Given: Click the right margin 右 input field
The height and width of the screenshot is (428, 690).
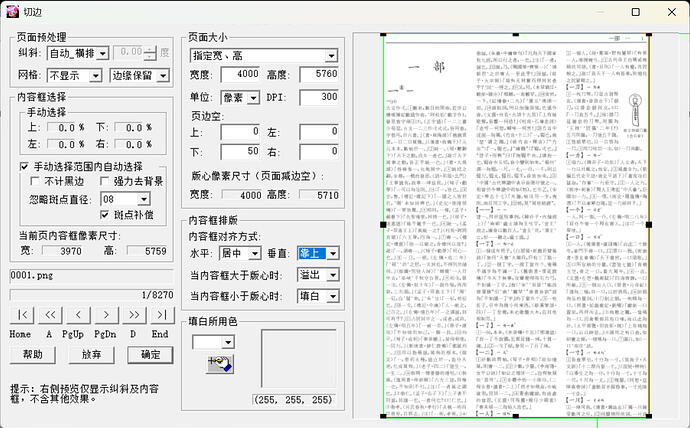Looking at the screenshot, I should click(319, 152).
